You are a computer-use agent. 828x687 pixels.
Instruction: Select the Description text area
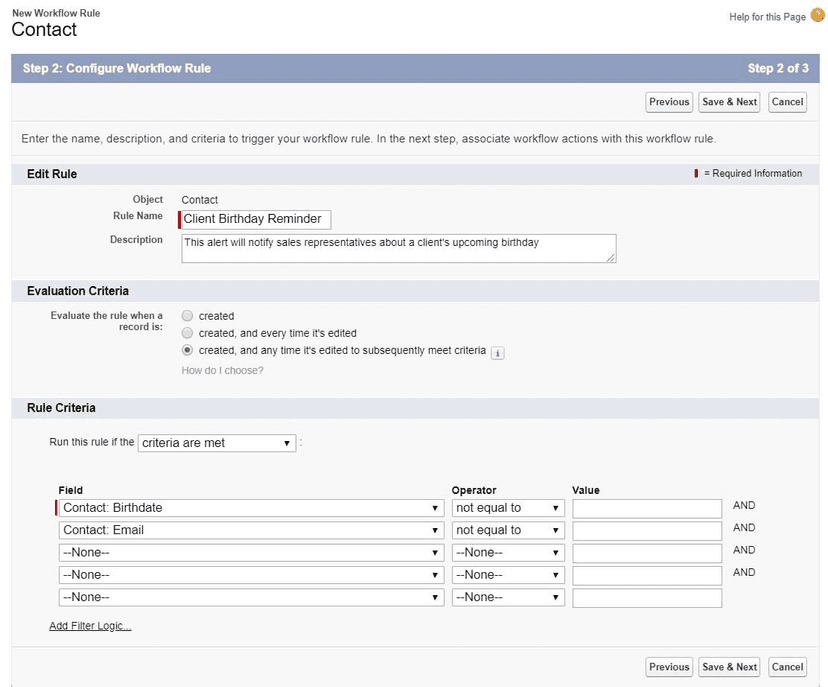pos(397,246)
